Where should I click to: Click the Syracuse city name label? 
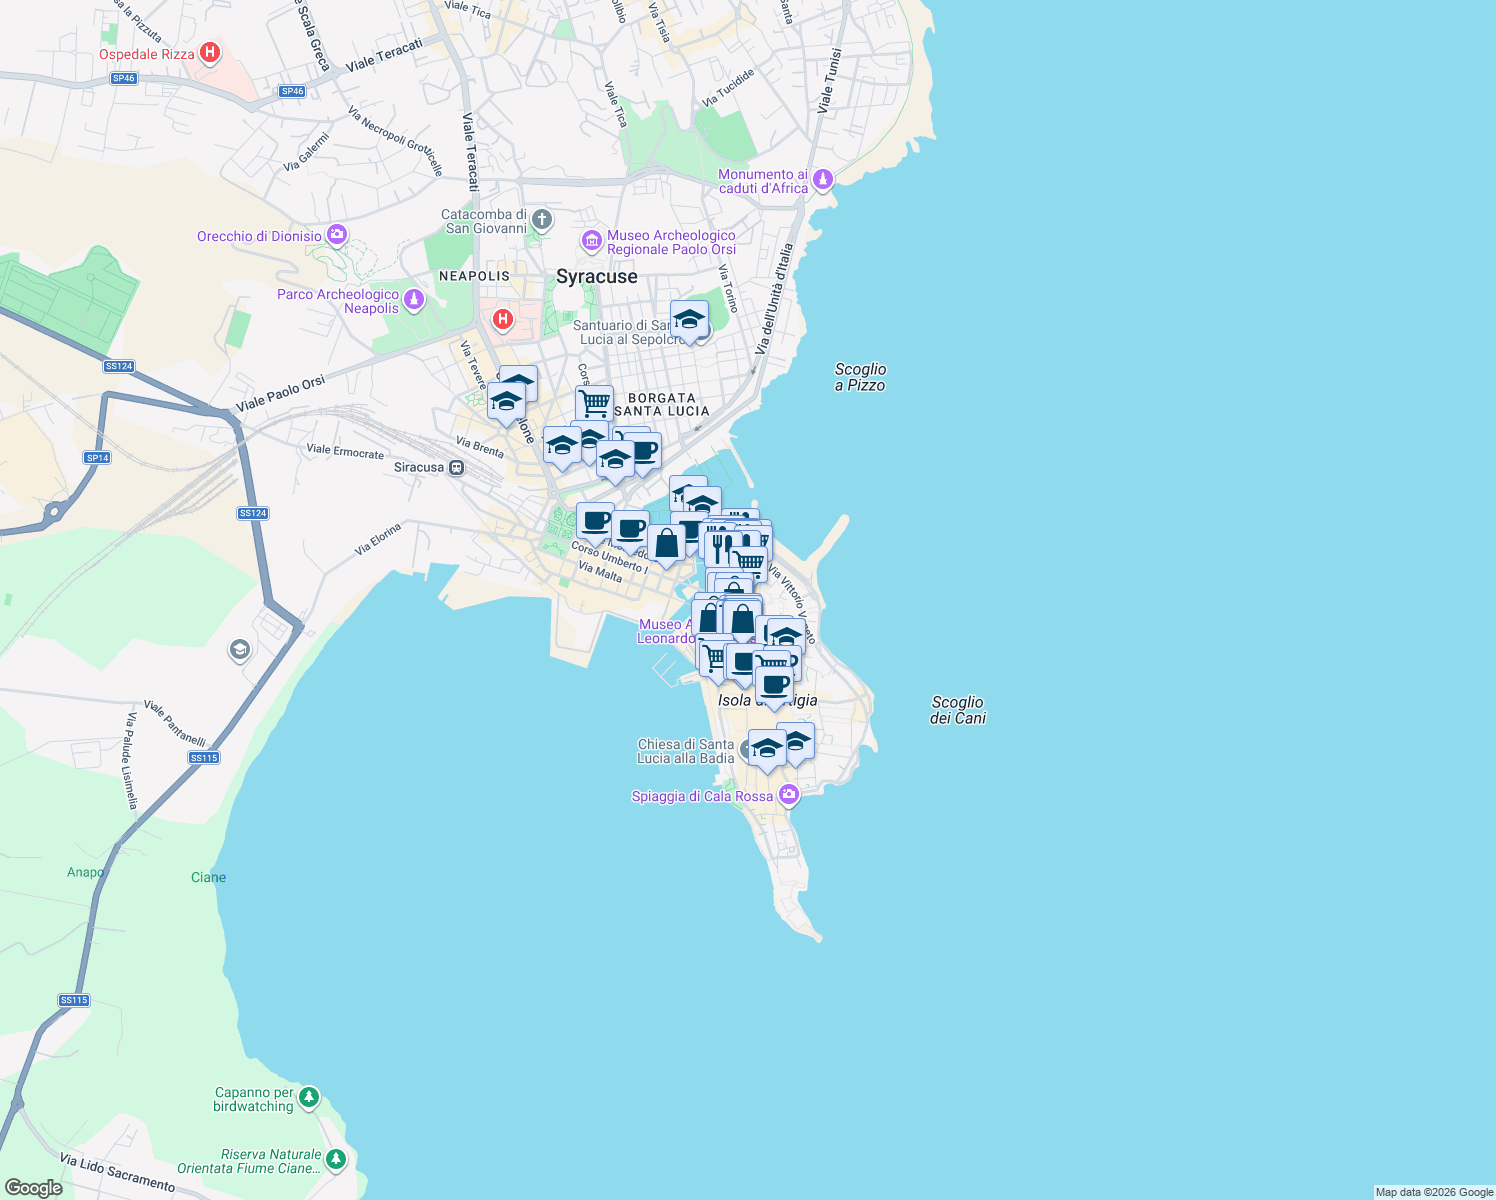click(x=597, y=276)
